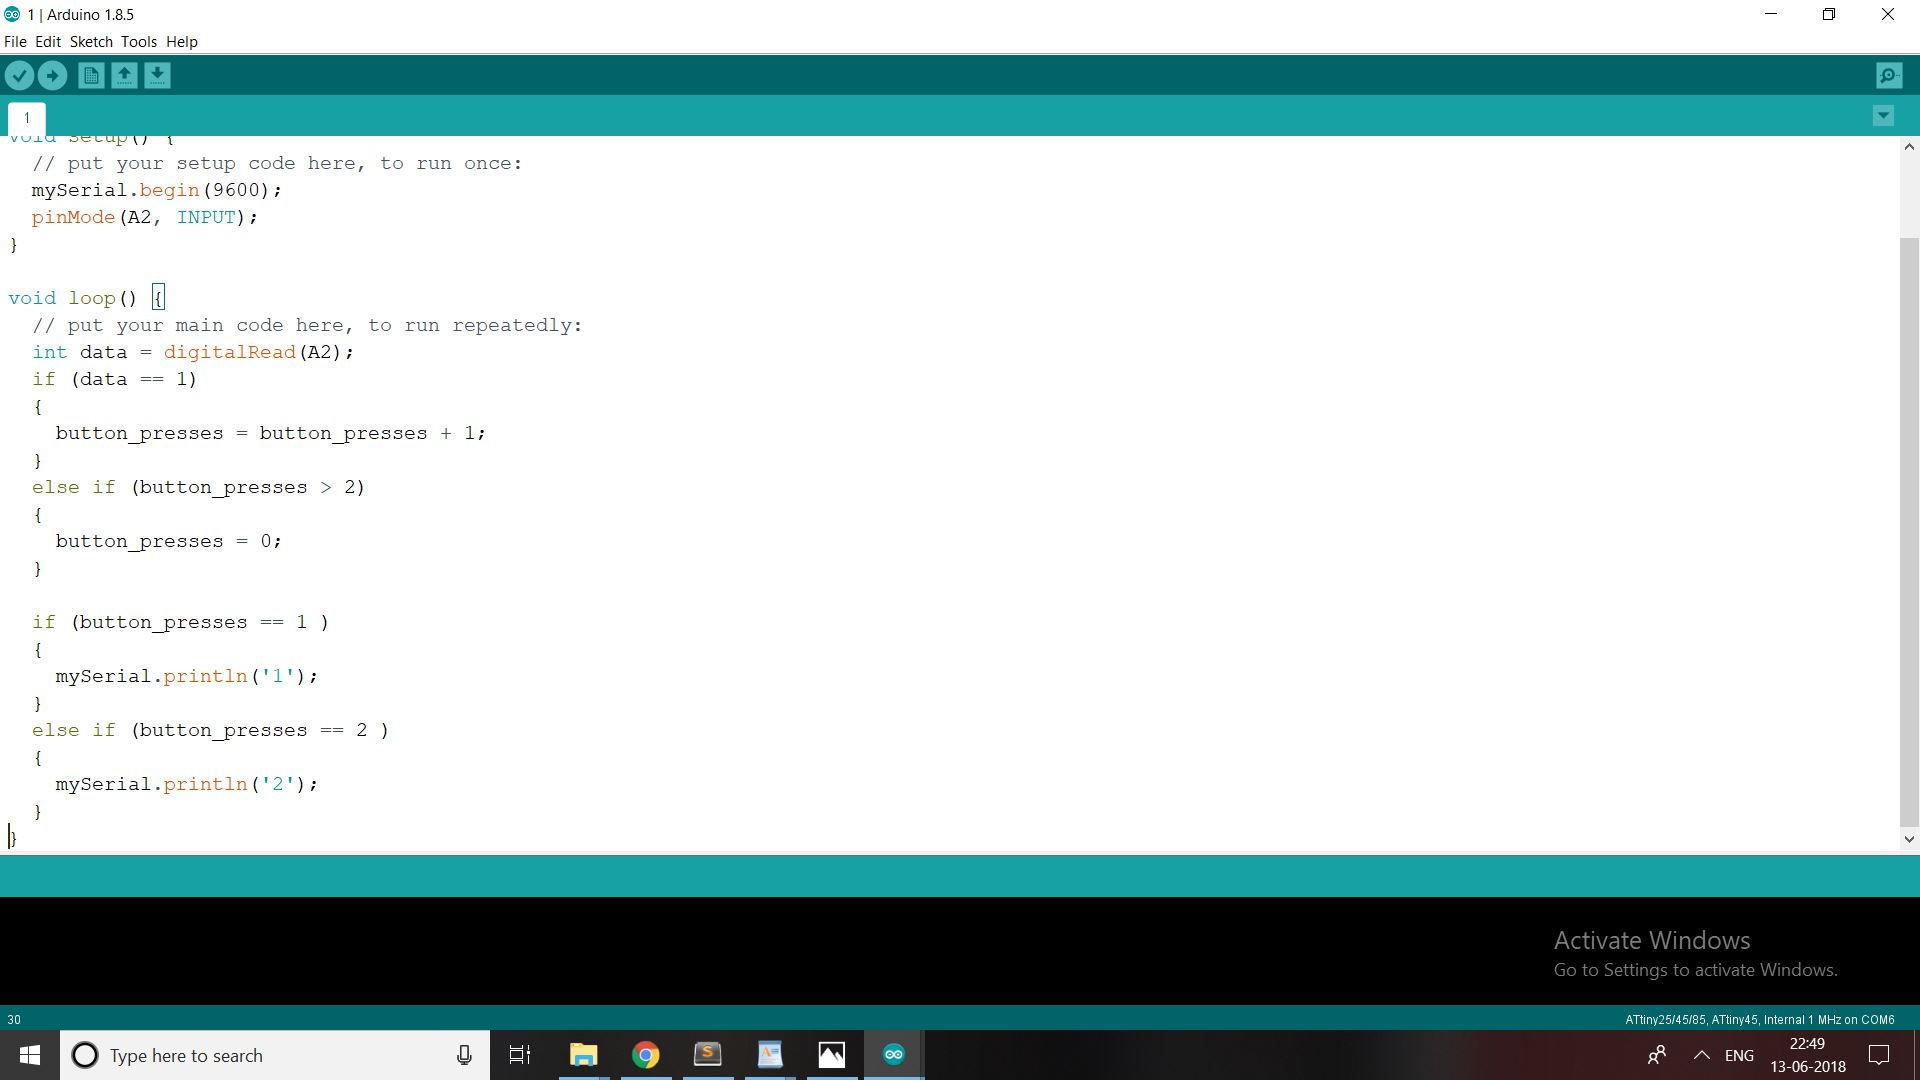
Task: Open the Tools menu
Action: pos(139,42)
